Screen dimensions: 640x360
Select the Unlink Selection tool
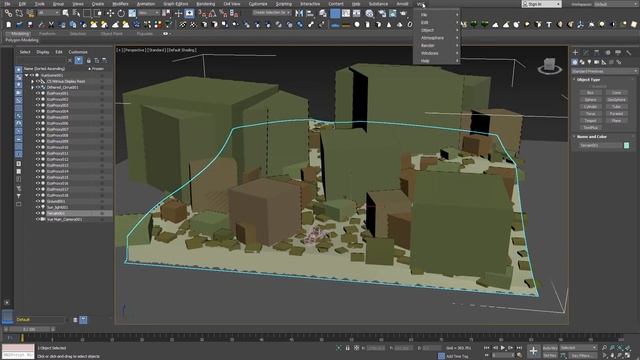click(x=19, y=13)
